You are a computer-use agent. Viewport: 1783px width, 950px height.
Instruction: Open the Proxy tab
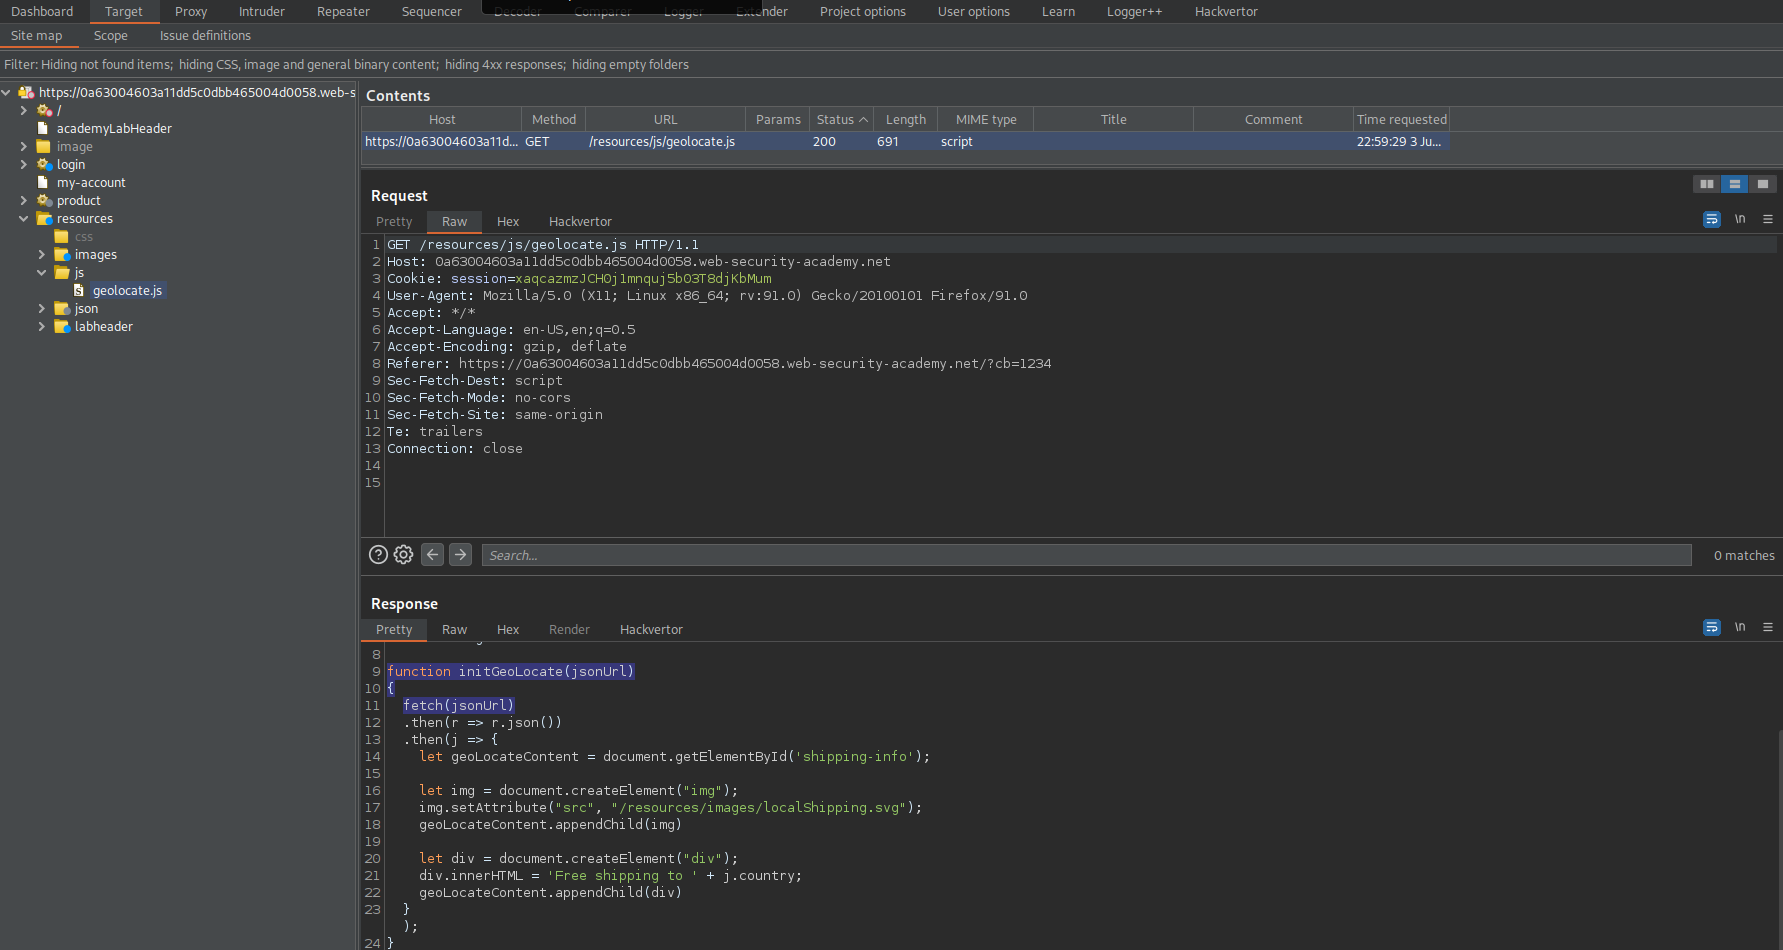coord(191,11)
